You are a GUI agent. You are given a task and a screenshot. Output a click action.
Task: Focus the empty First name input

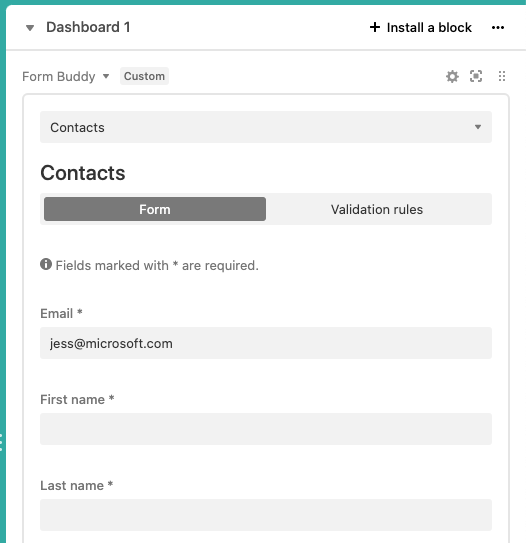(266, 429)
